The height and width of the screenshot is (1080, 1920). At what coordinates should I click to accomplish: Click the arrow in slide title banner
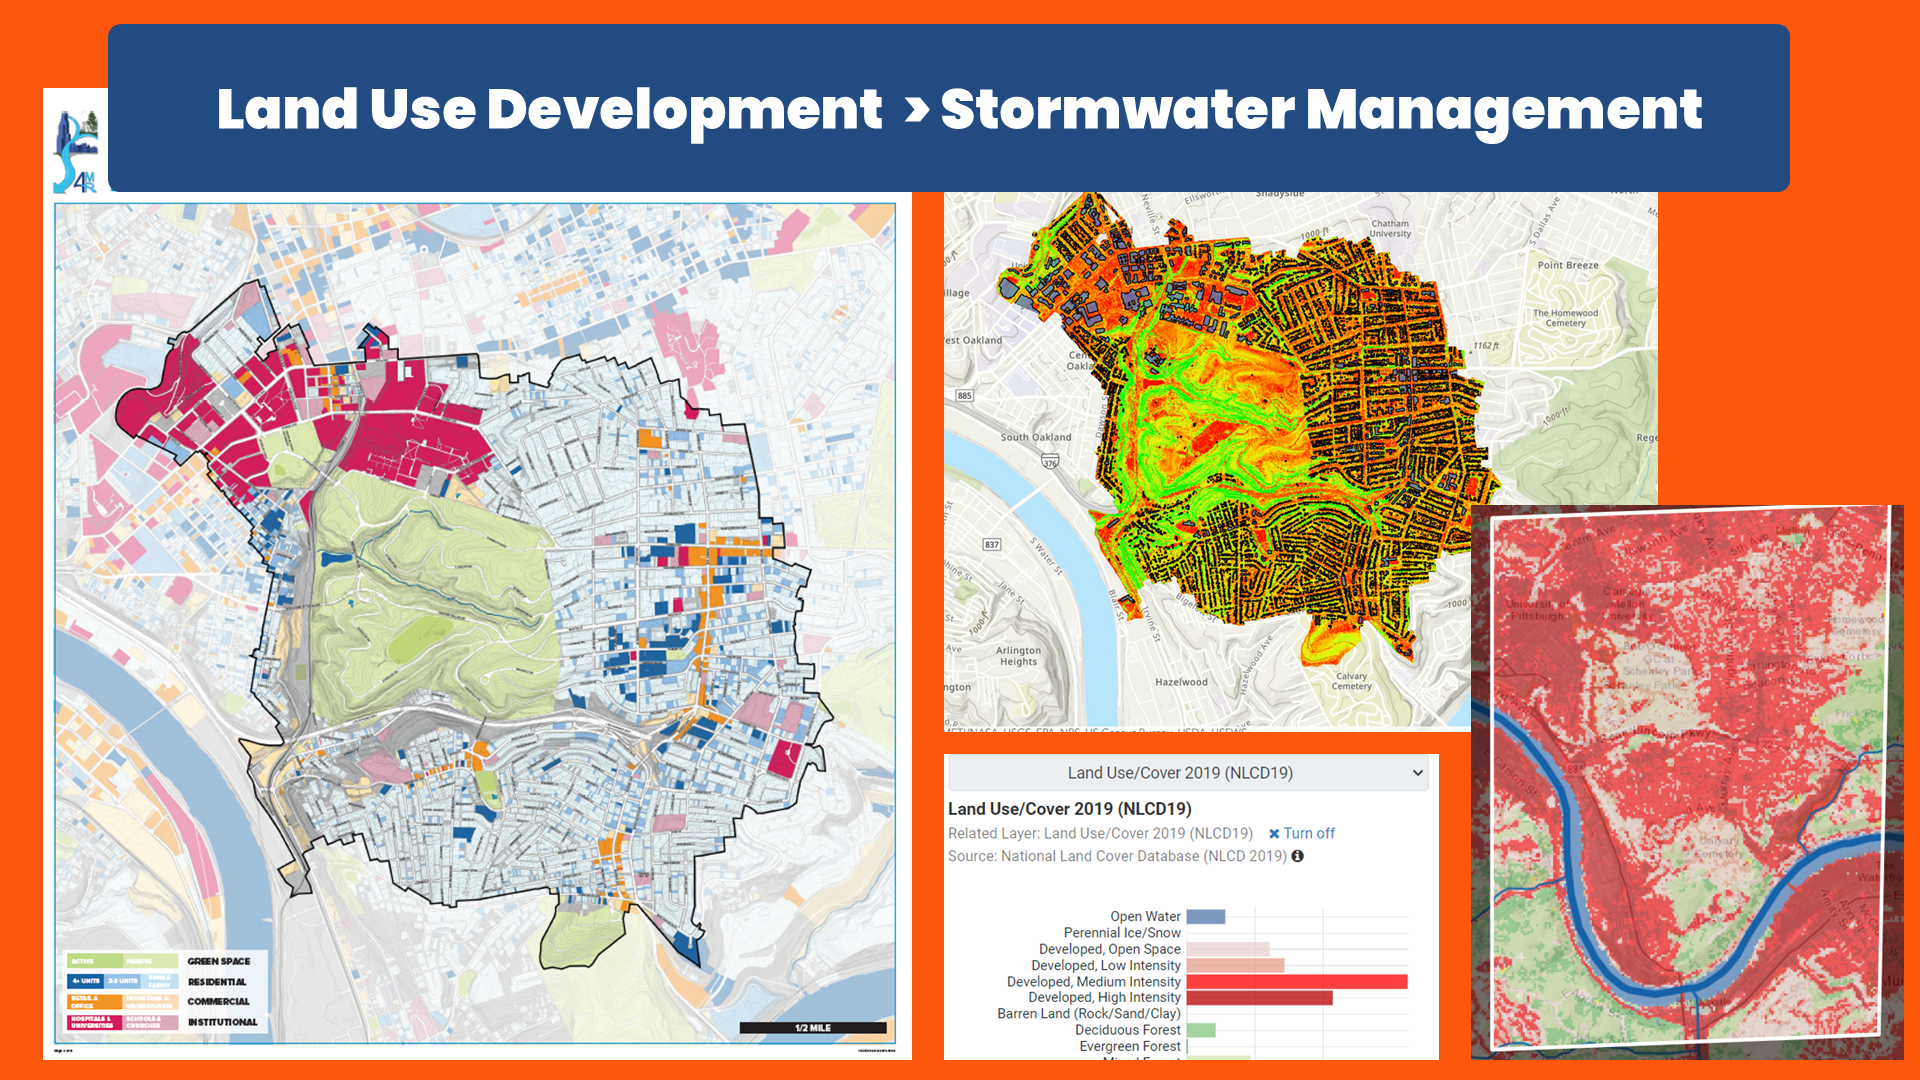point(916,109)
